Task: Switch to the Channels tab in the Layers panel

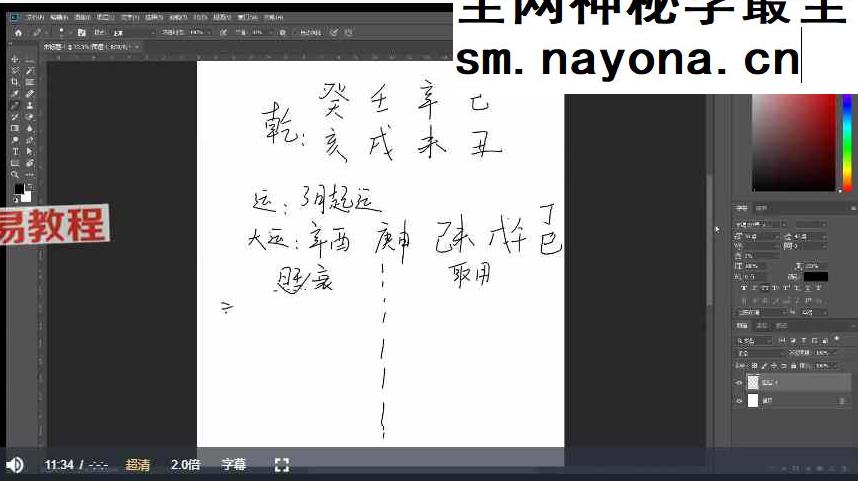Action: pyautogui.click(x=762, y=326)
